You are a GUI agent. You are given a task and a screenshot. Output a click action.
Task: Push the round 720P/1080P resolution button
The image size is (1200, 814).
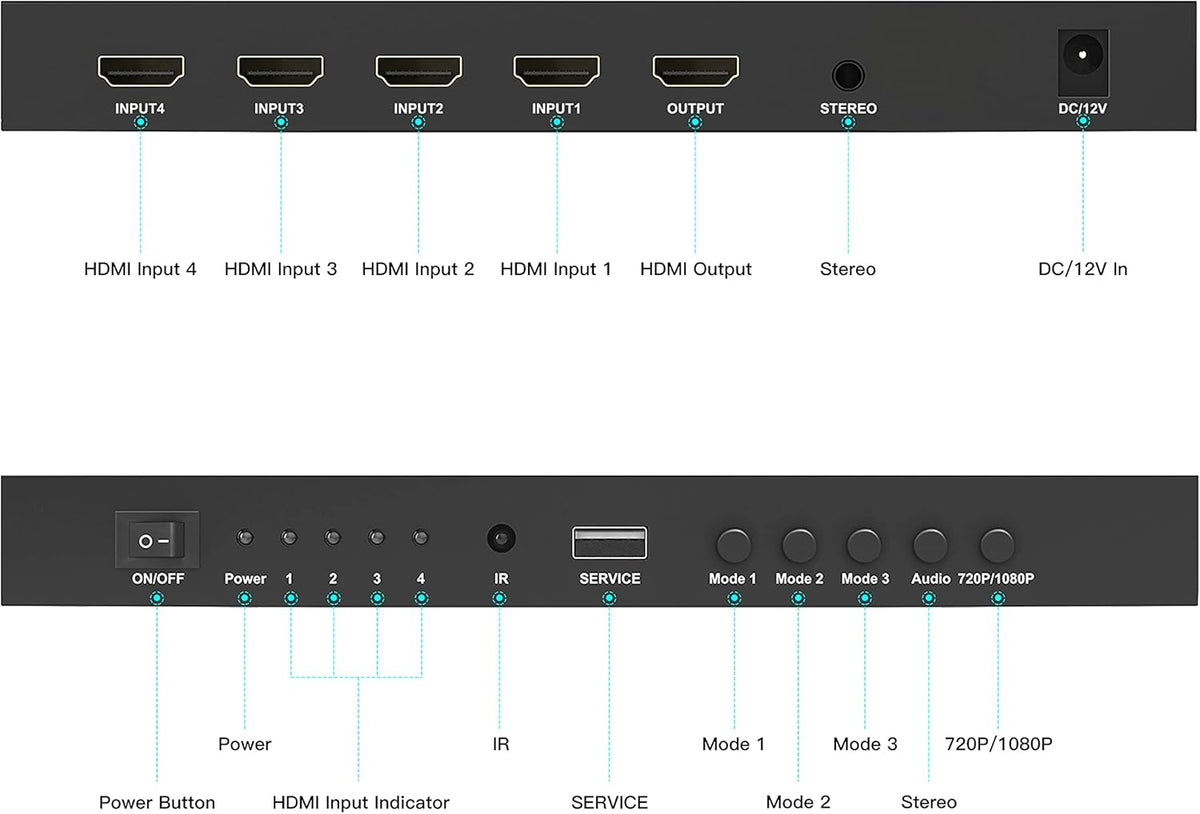pos(997,545)
